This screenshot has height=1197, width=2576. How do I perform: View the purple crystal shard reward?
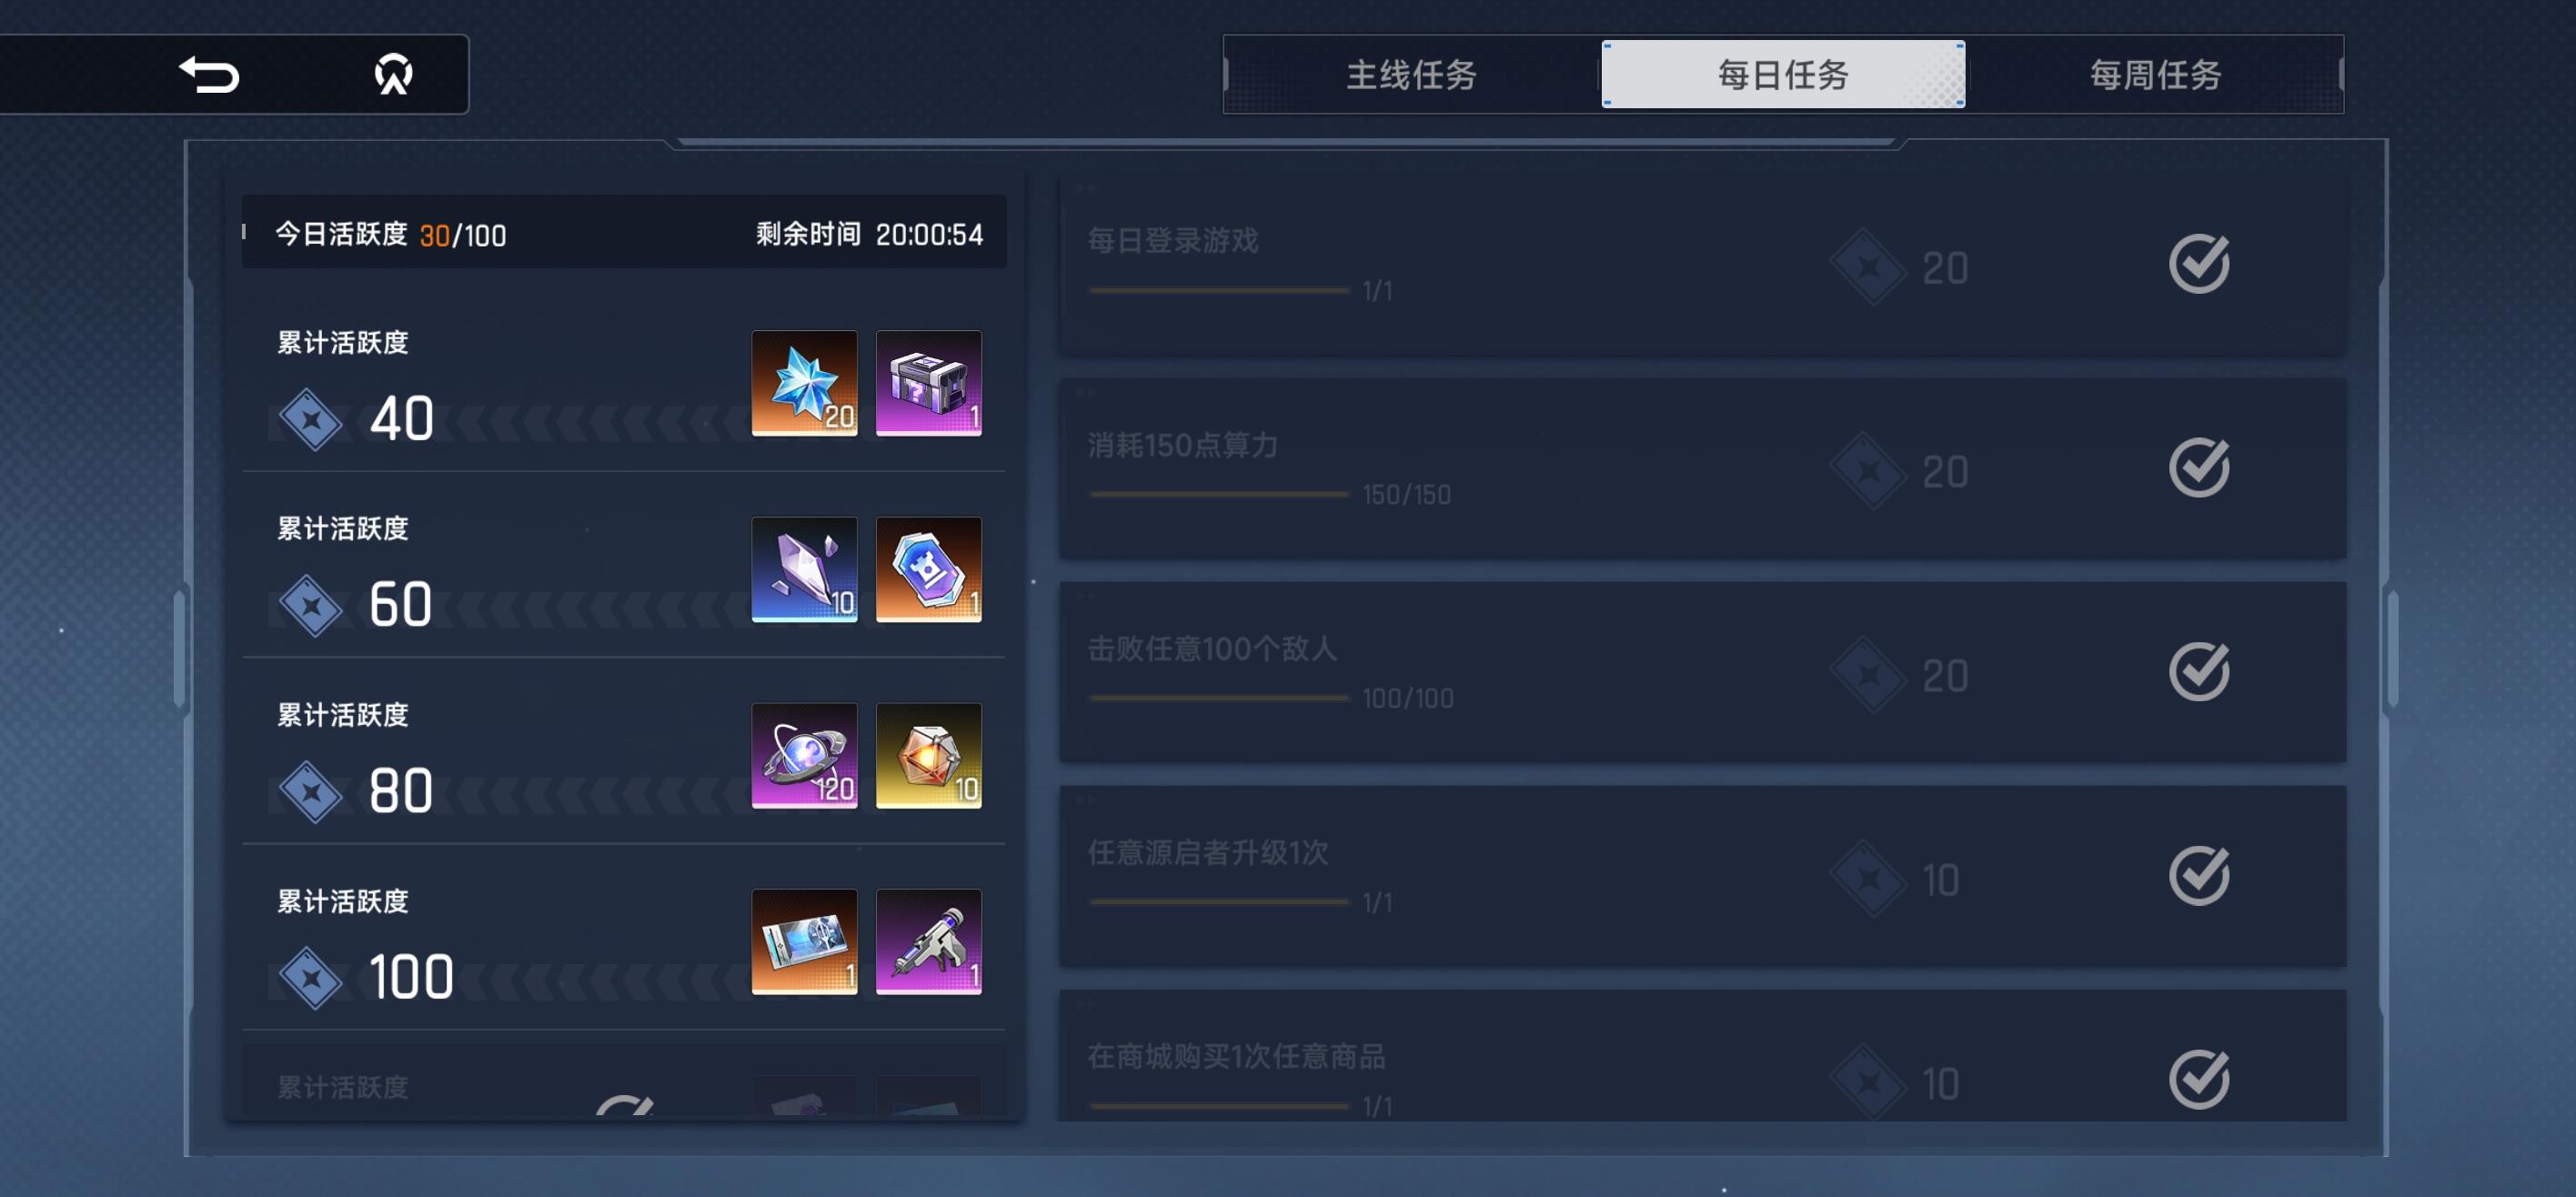[804, 569]
